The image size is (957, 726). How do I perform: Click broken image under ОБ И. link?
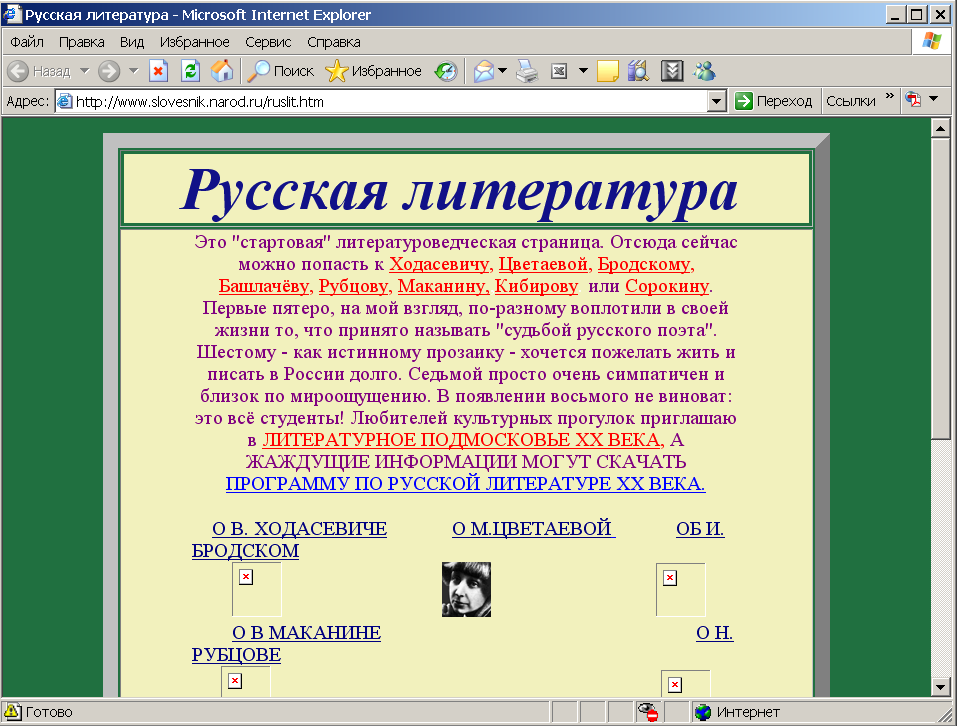(x=681, y=590)
